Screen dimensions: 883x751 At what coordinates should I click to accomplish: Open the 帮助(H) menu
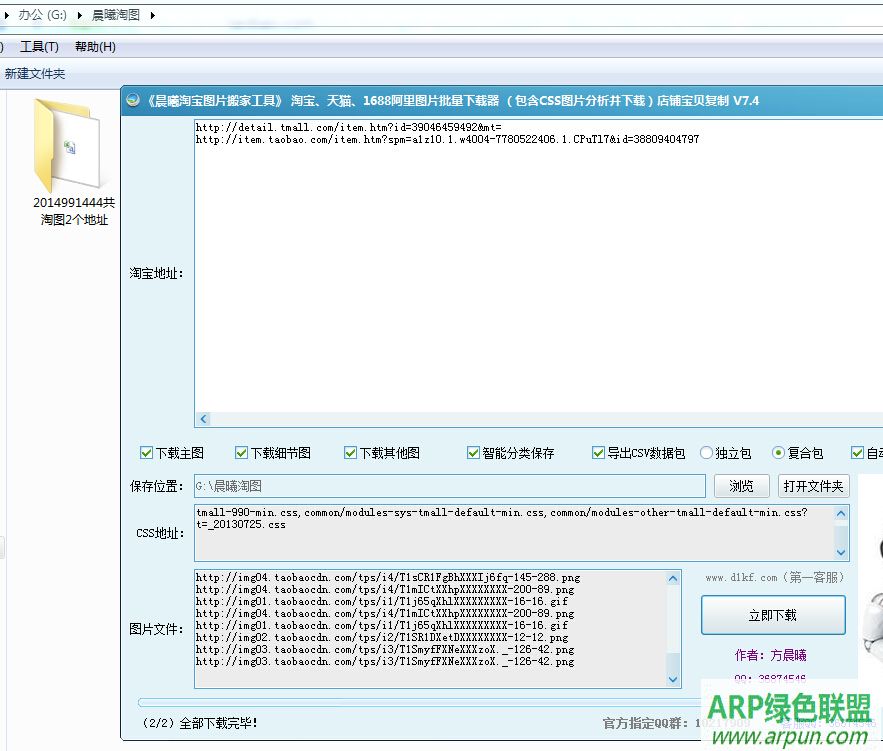(x=95, y=47)
